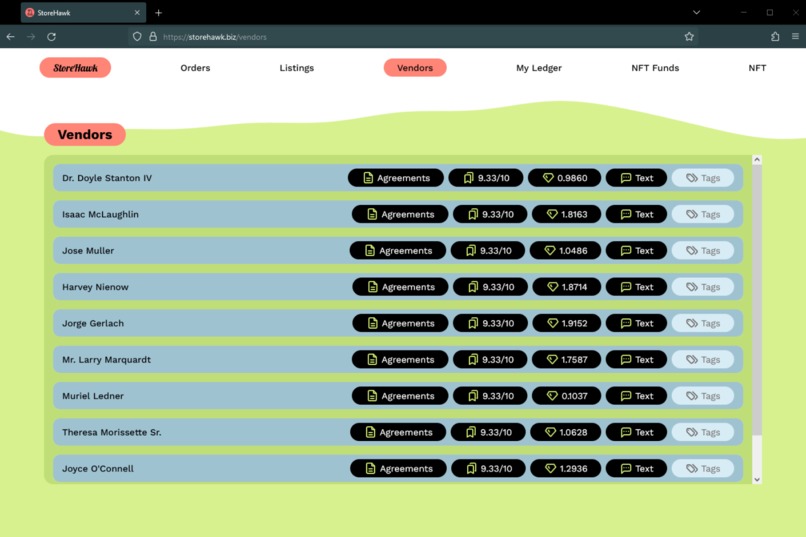Screen dimensions: 806x537
Task: Open Agreements for Joyce O'Connell
Action: coord(398,469)
